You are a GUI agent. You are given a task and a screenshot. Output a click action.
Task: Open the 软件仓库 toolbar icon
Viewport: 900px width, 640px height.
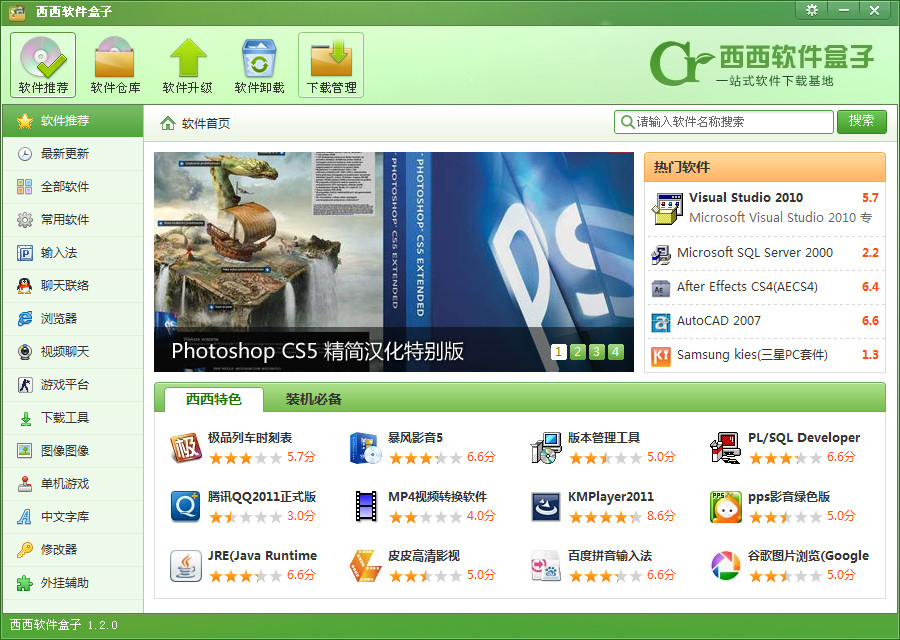[115, 65]
